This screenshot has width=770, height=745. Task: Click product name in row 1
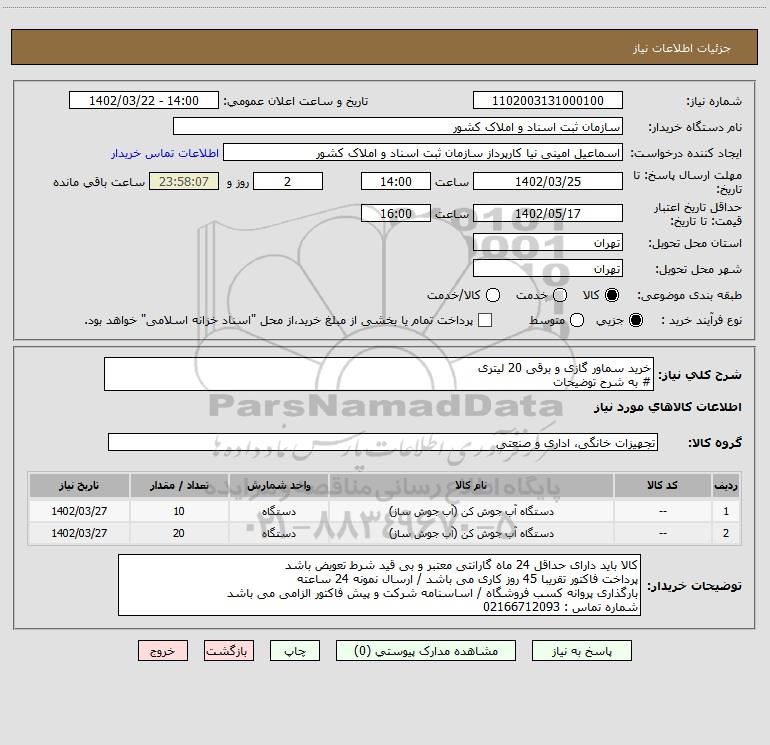(471, 511)
